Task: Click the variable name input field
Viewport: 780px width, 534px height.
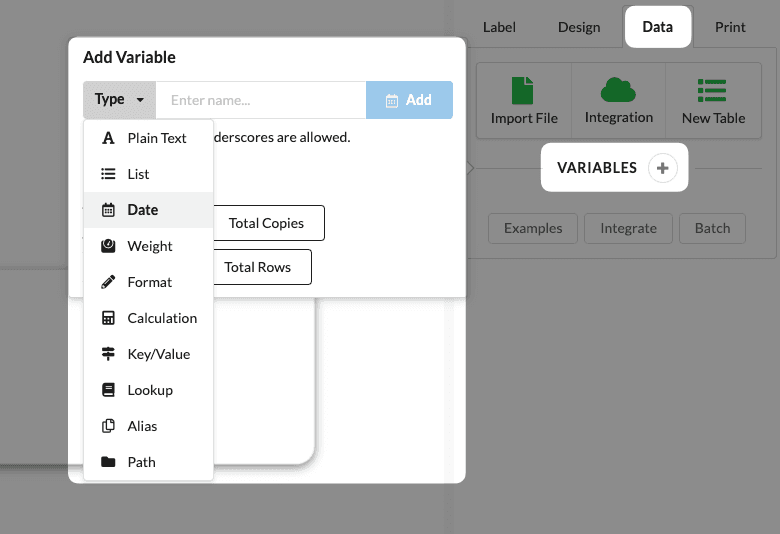Action: (x=260, y=100)
